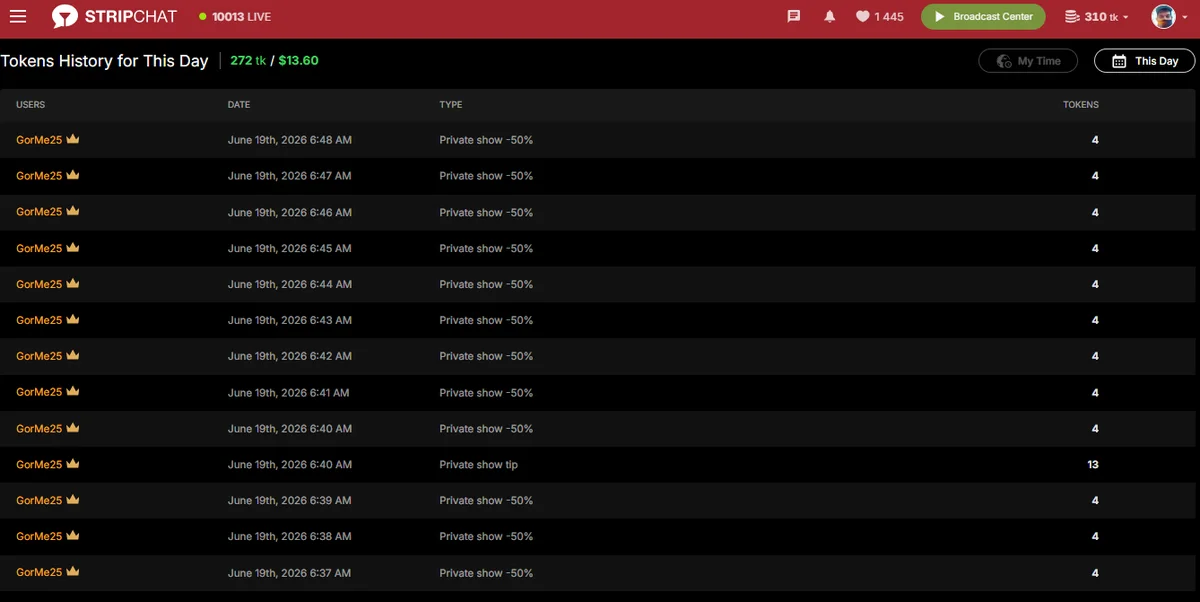Open the profile avatar menu
Viewport: 1200px width, 602px height.
coord(1168,16)
